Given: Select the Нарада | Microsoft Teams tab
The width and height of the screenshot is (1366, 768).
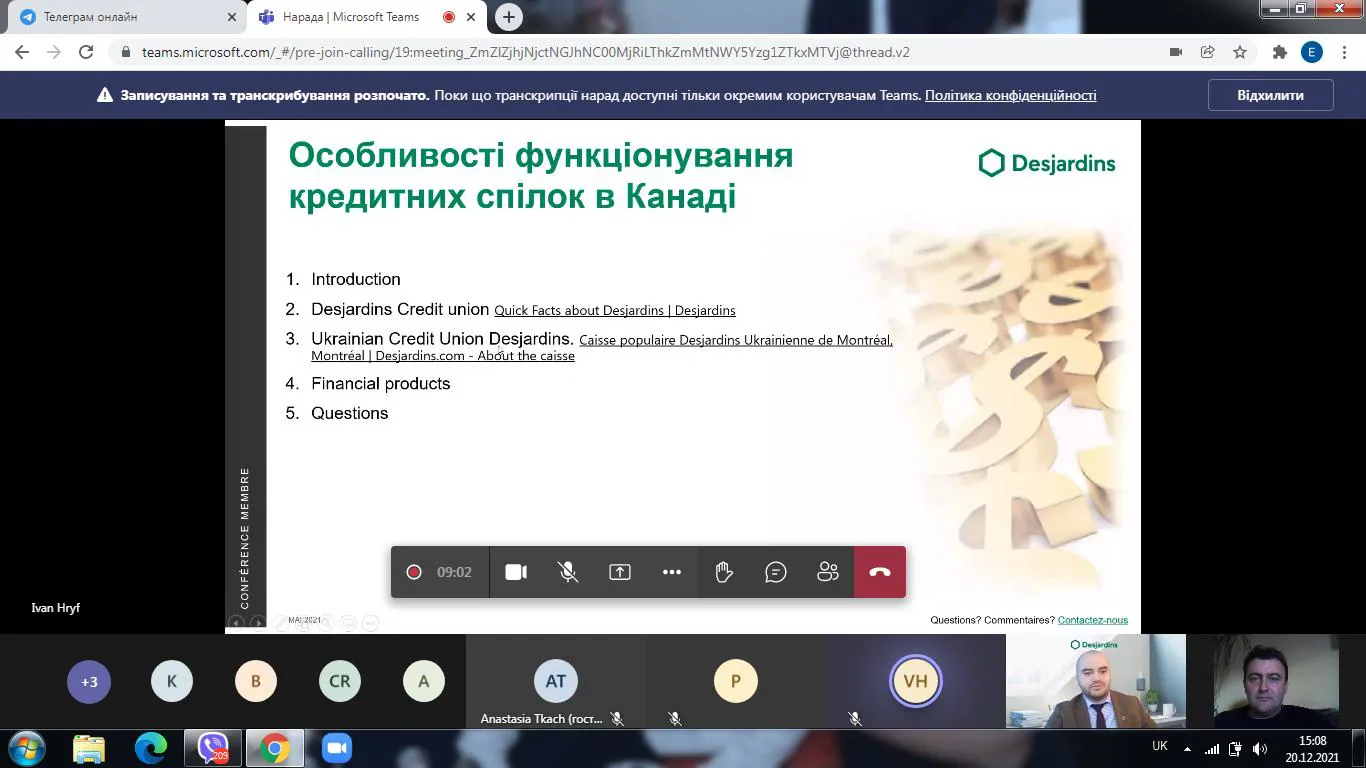Looking at the screenshot, I should [368, 17].
